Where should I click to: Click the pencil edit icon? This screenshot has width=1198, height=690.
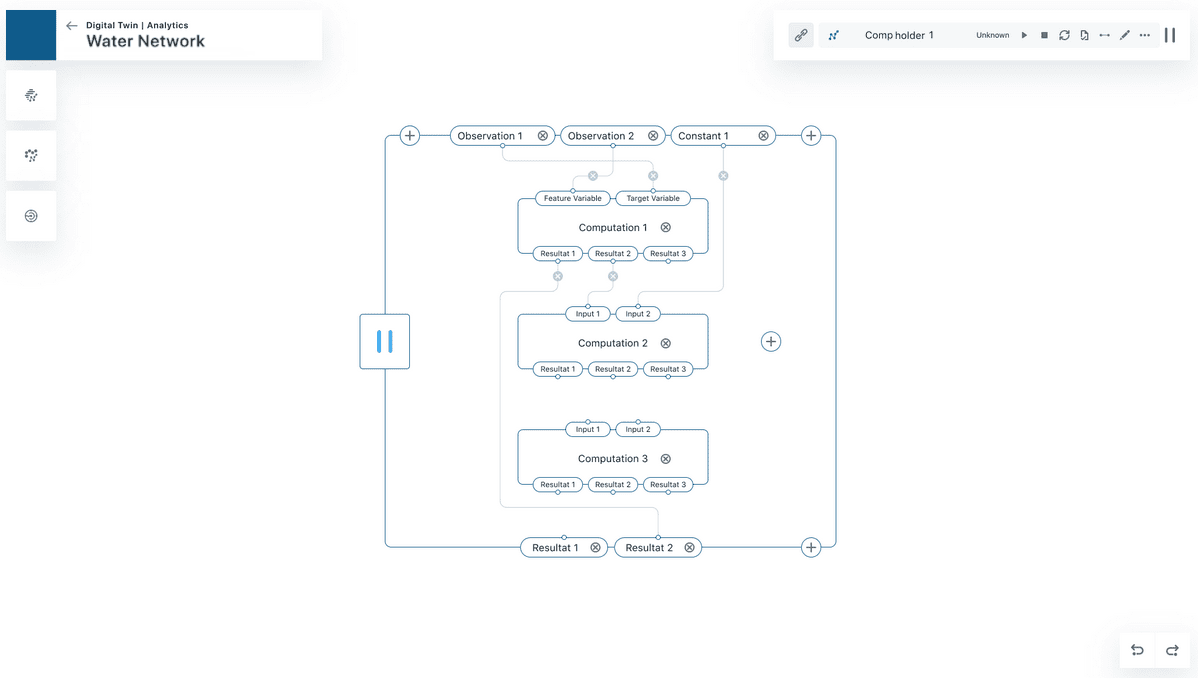click(x=1124, y=35)
